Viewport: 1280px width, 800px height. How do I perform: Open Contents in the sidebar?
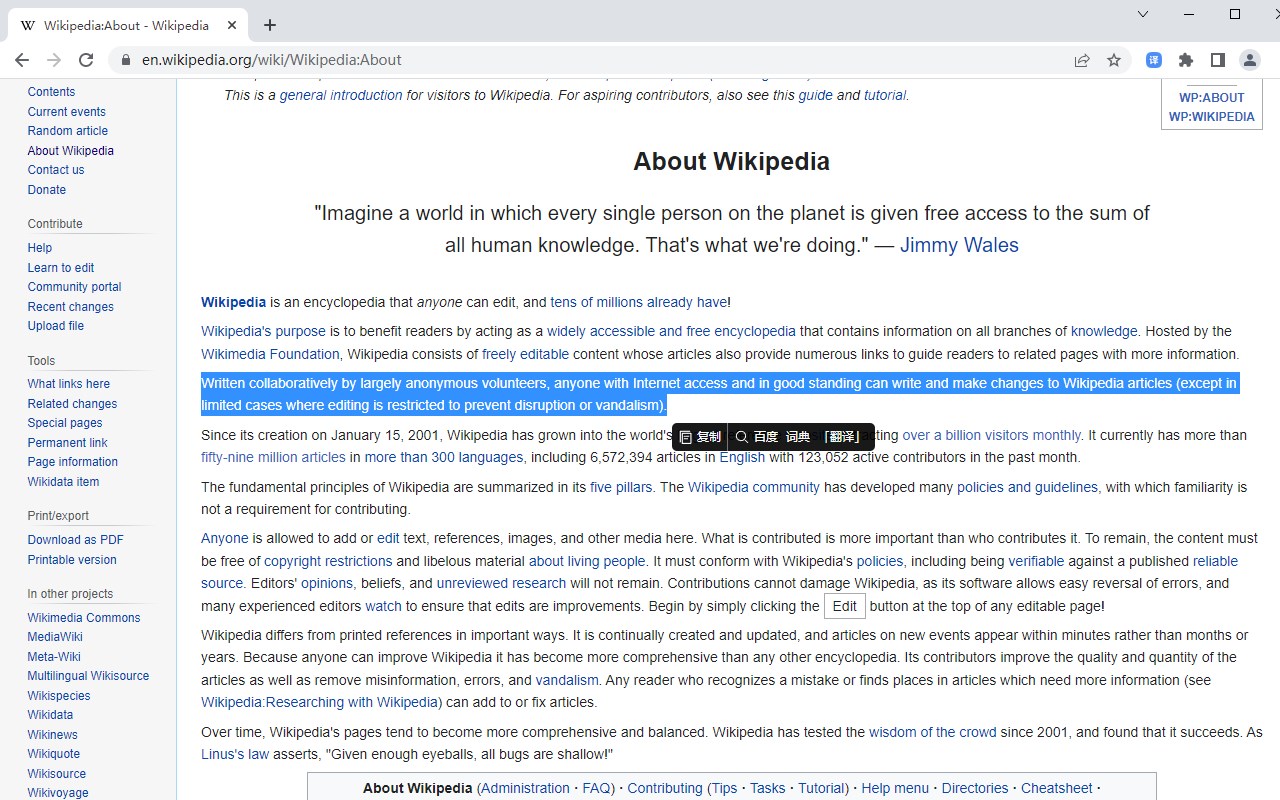tap(52, 92)
